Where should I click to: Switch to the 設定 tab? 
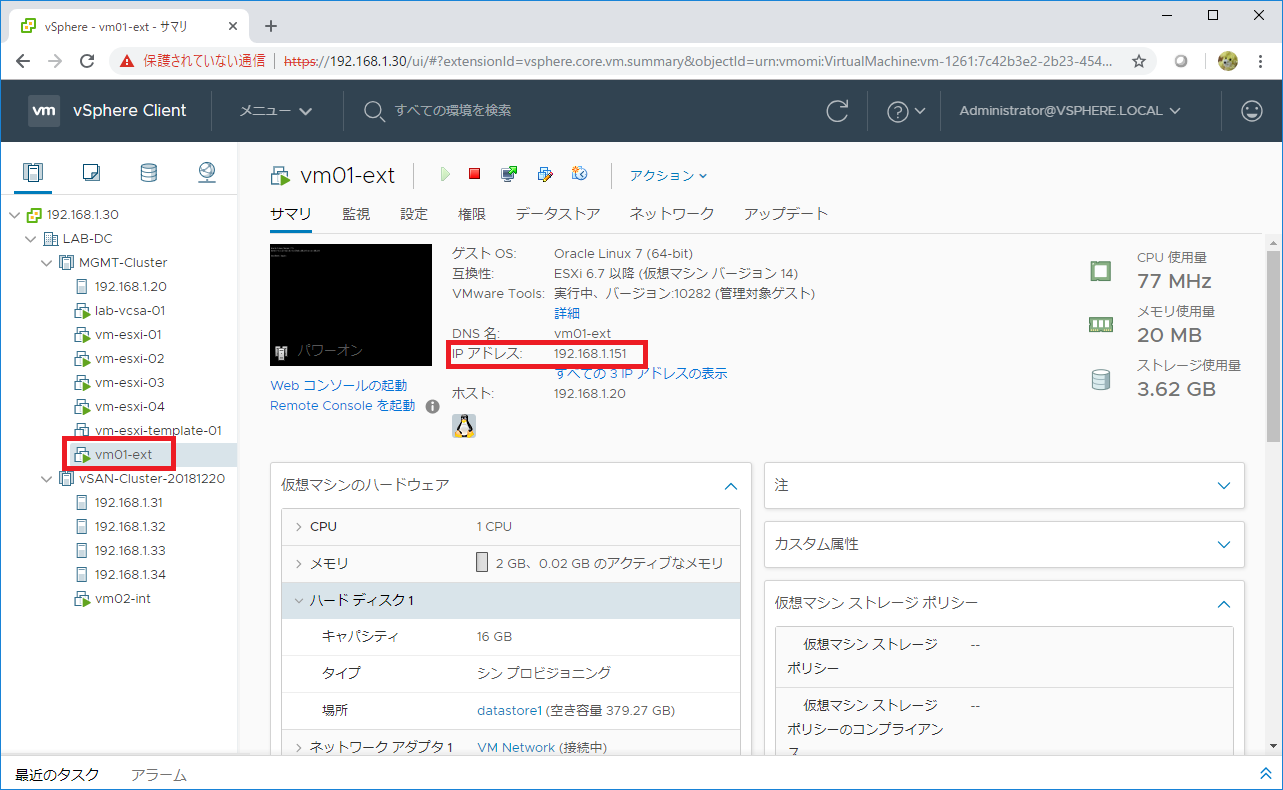[414, 214]
